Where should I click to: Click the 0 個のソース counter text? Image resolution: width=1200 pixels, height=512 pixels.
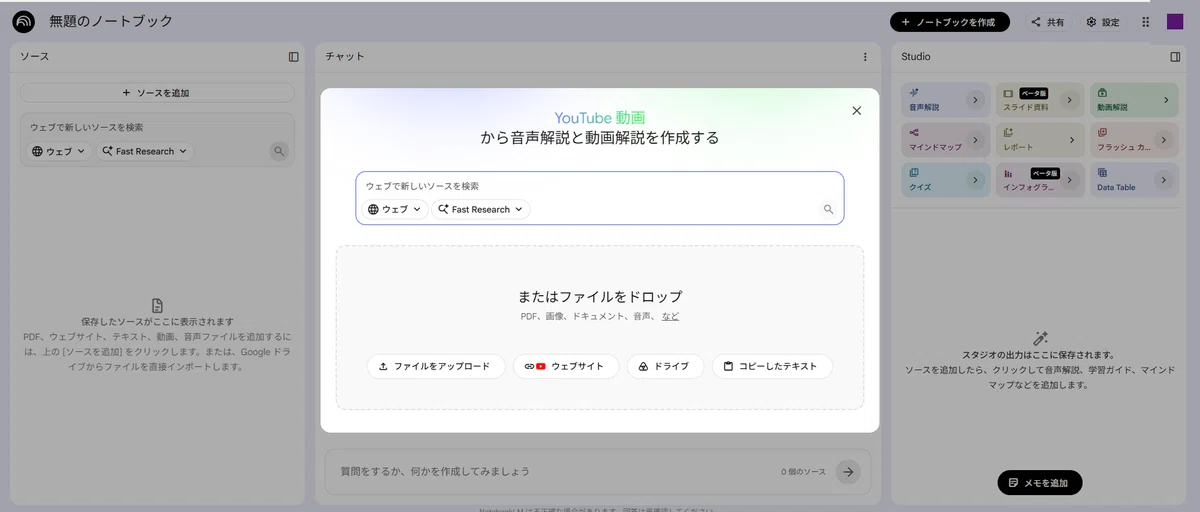pos(804,471)
